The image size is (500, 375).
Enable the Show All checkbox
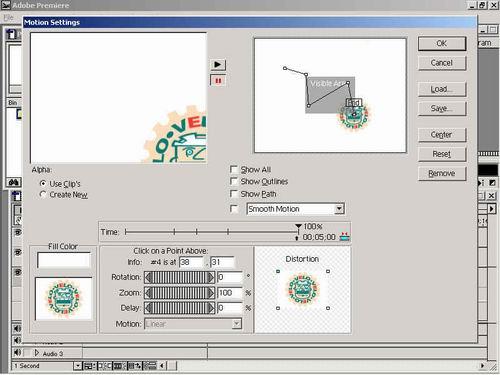coord(234,169)
